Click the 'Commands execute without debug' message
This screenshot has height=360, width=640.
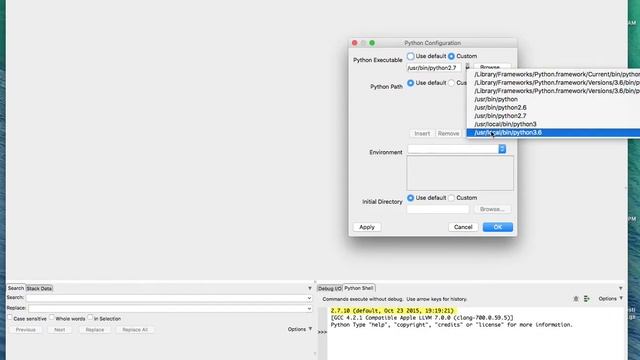395,299
